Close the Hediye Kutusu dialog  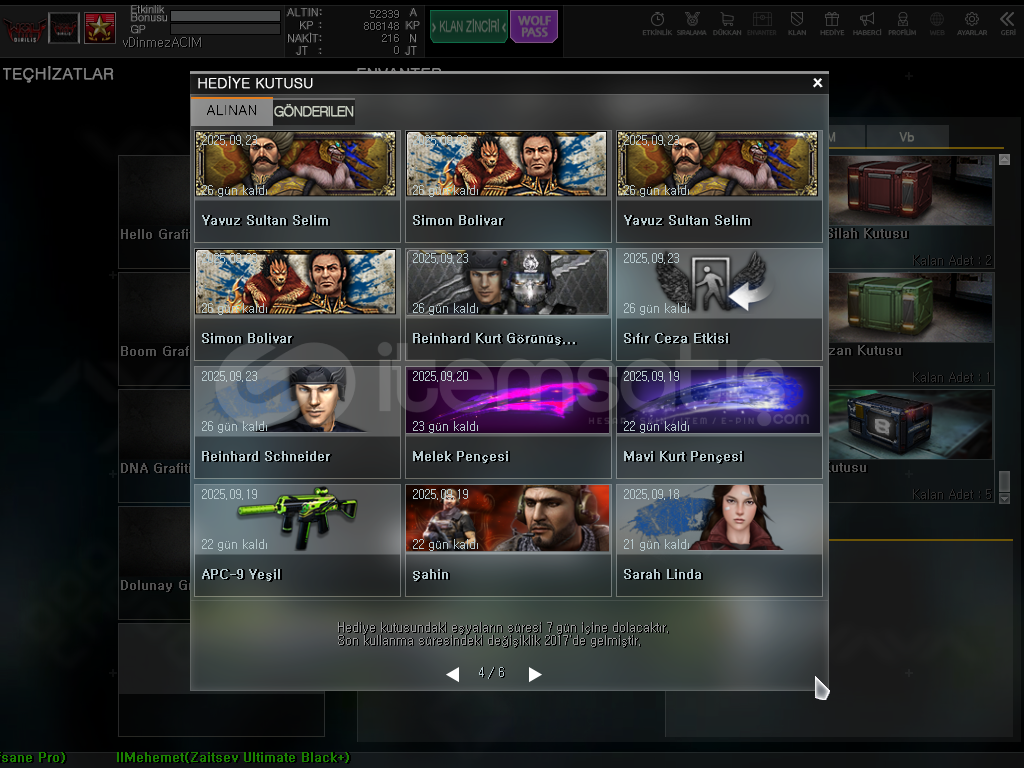pos(817,83)
